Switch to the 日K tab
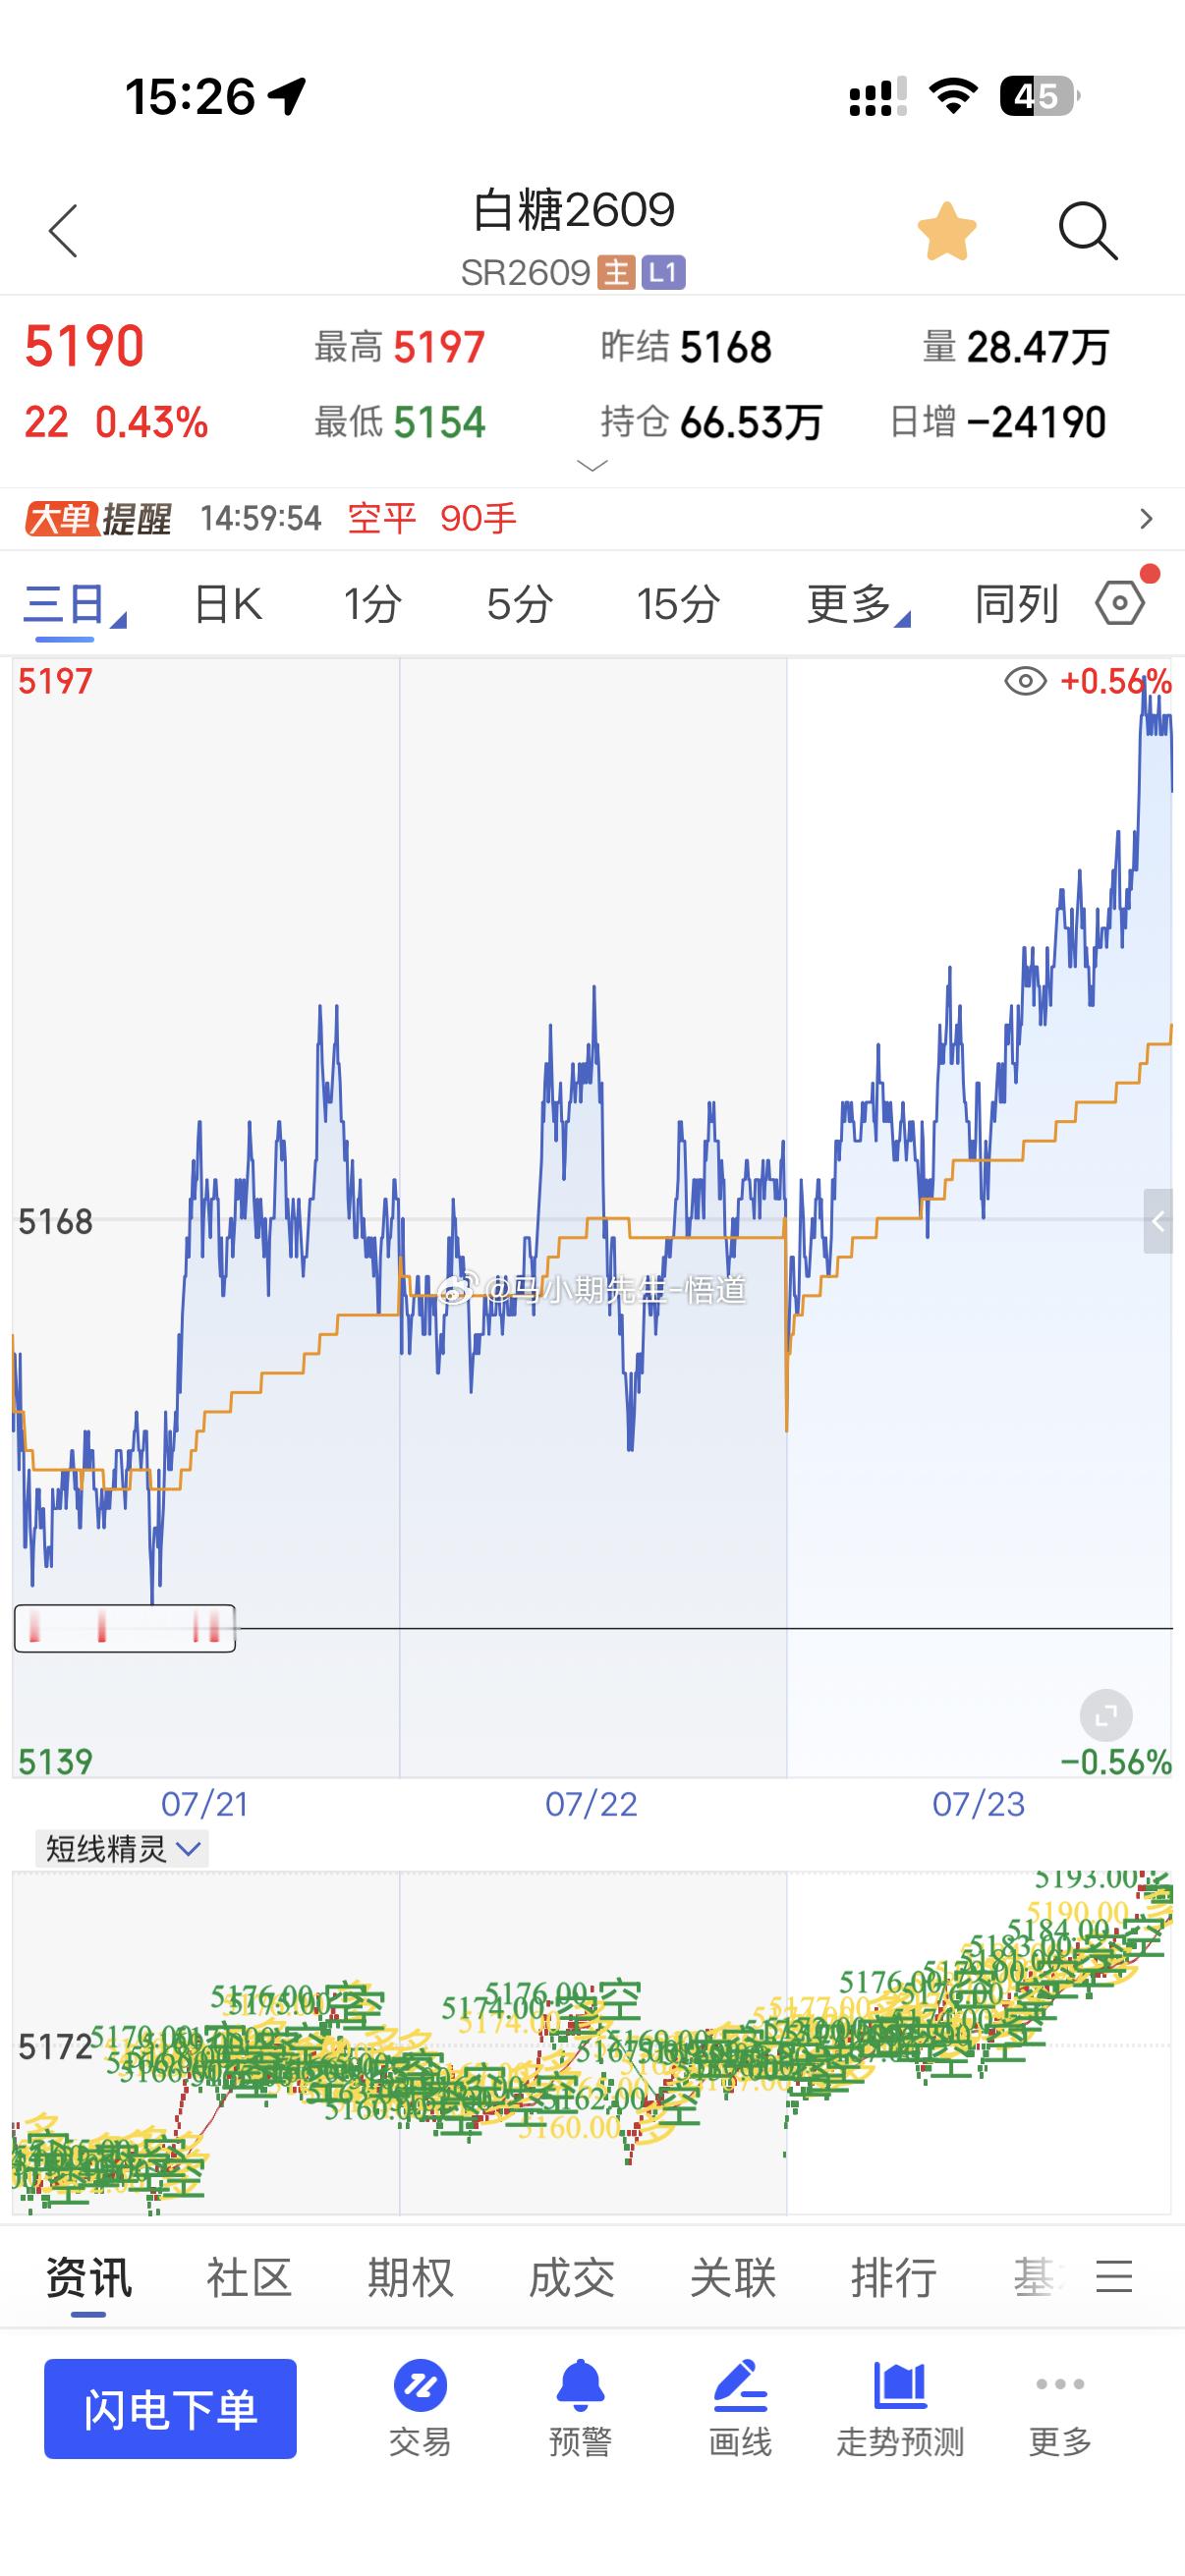Image resolution: width=1185 pixels, height=2576 pixels. click(228, 604)
